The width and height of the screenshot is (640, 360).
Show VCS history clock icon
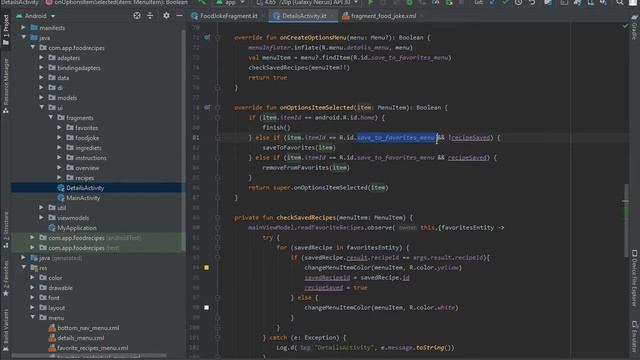[x=518, y=2]
